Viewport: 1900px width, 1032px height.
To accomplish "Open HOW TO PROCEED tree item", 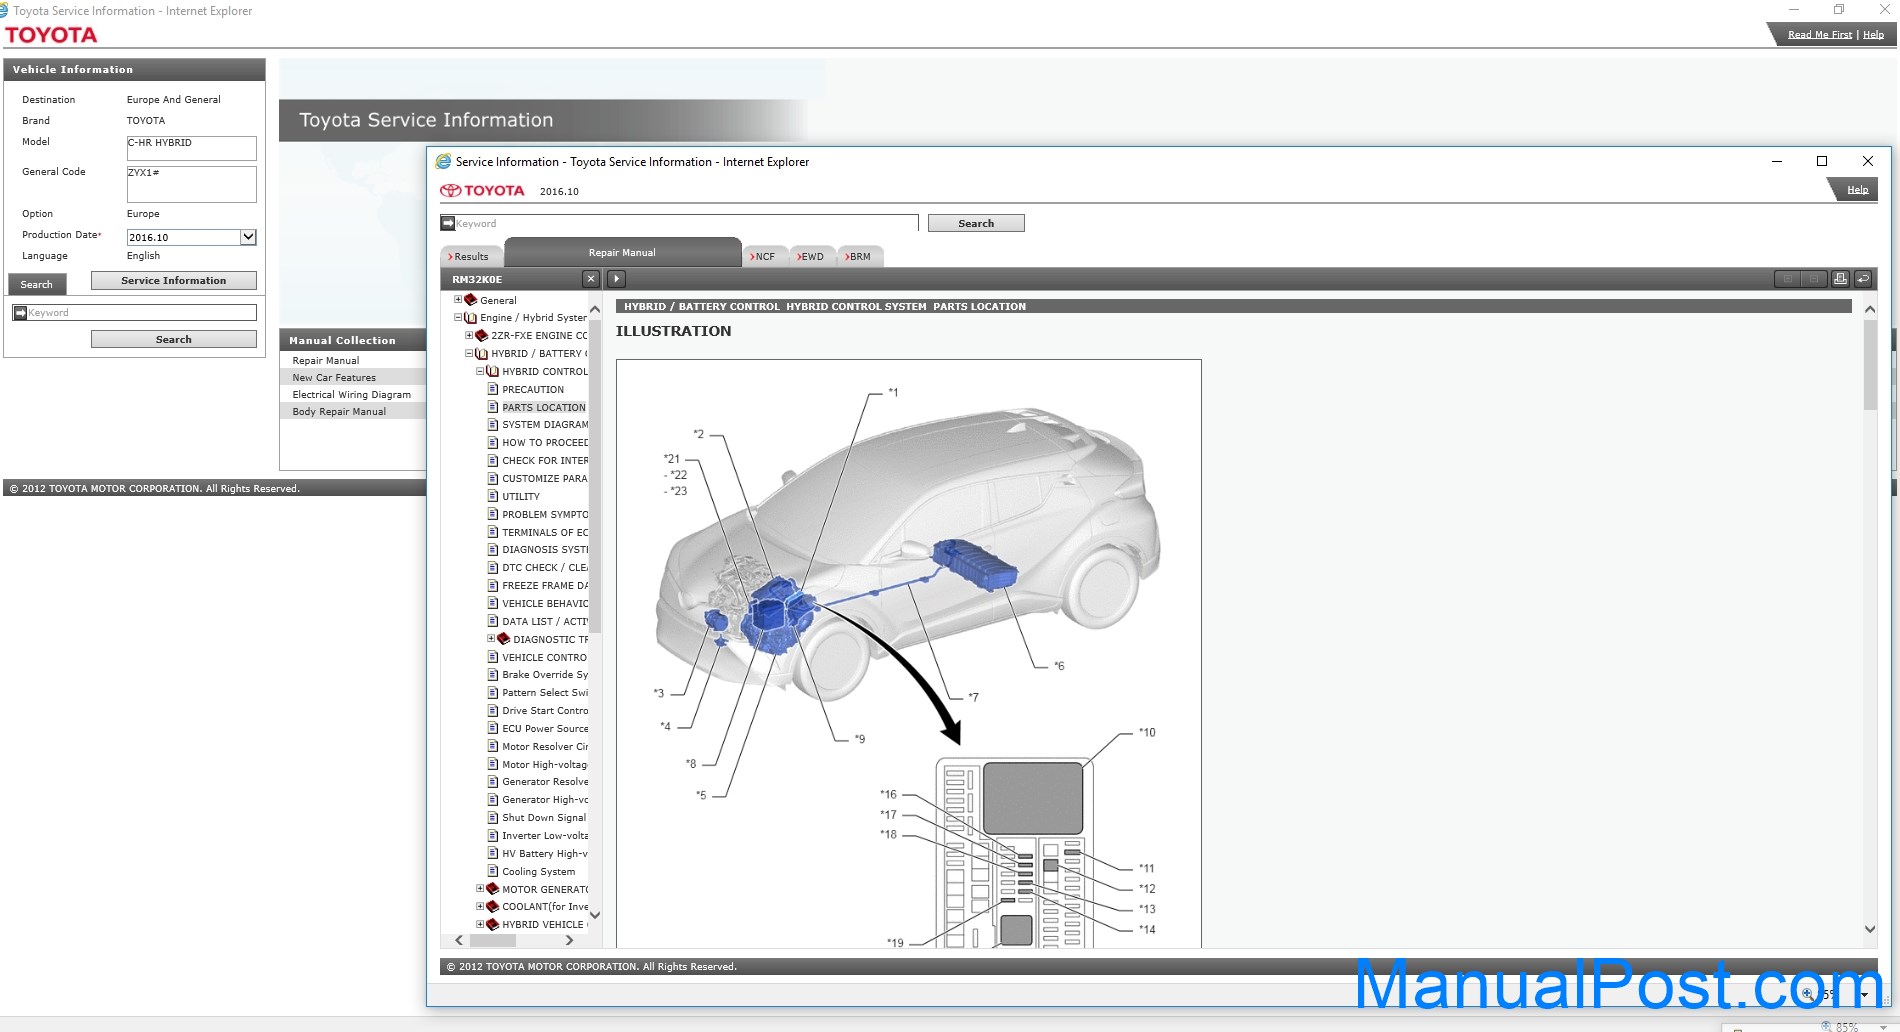I will click(545, 443).
